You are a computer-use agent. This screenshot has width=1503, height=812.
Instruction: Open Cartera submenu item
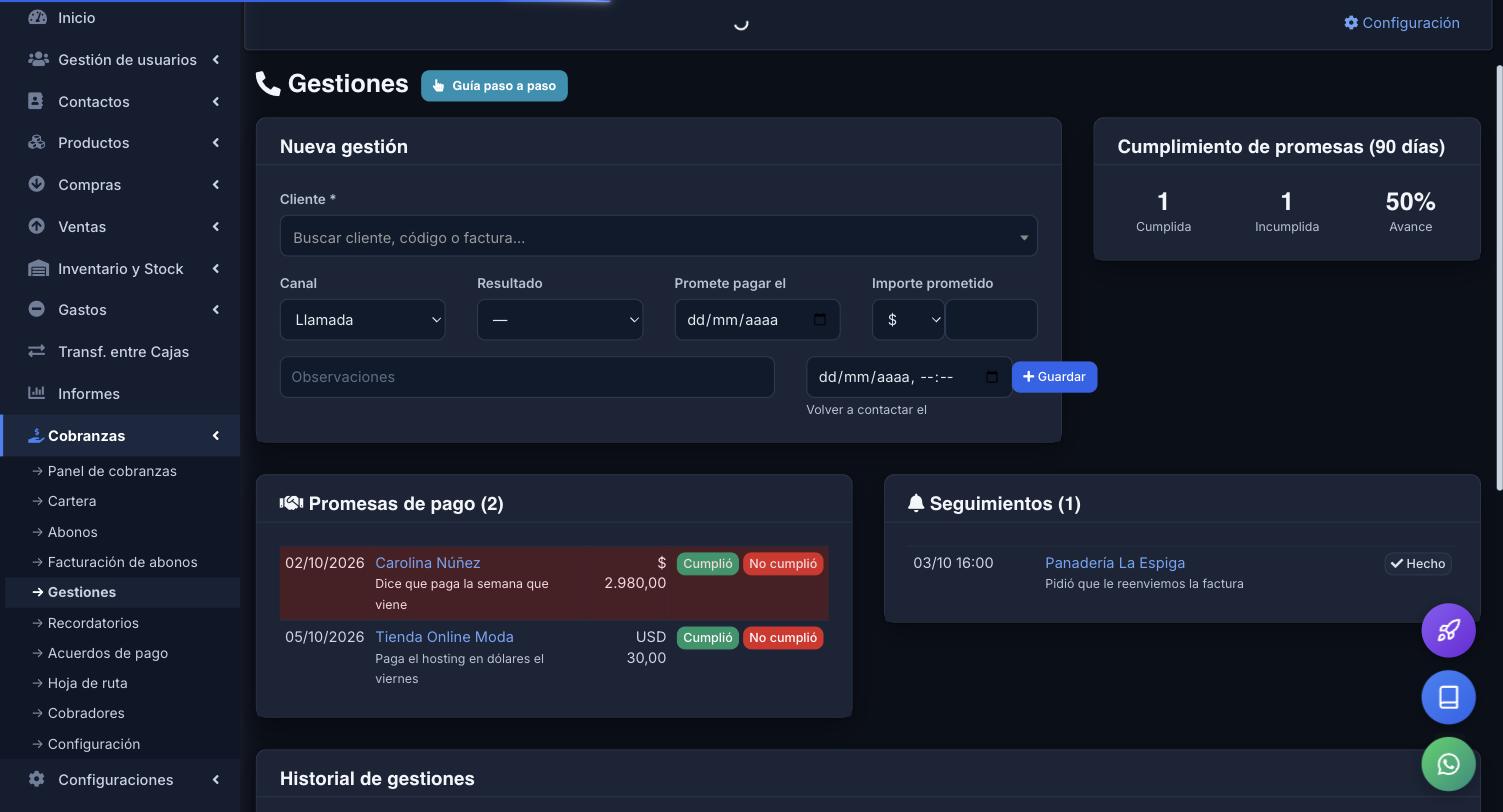click(x=72, y=501)
